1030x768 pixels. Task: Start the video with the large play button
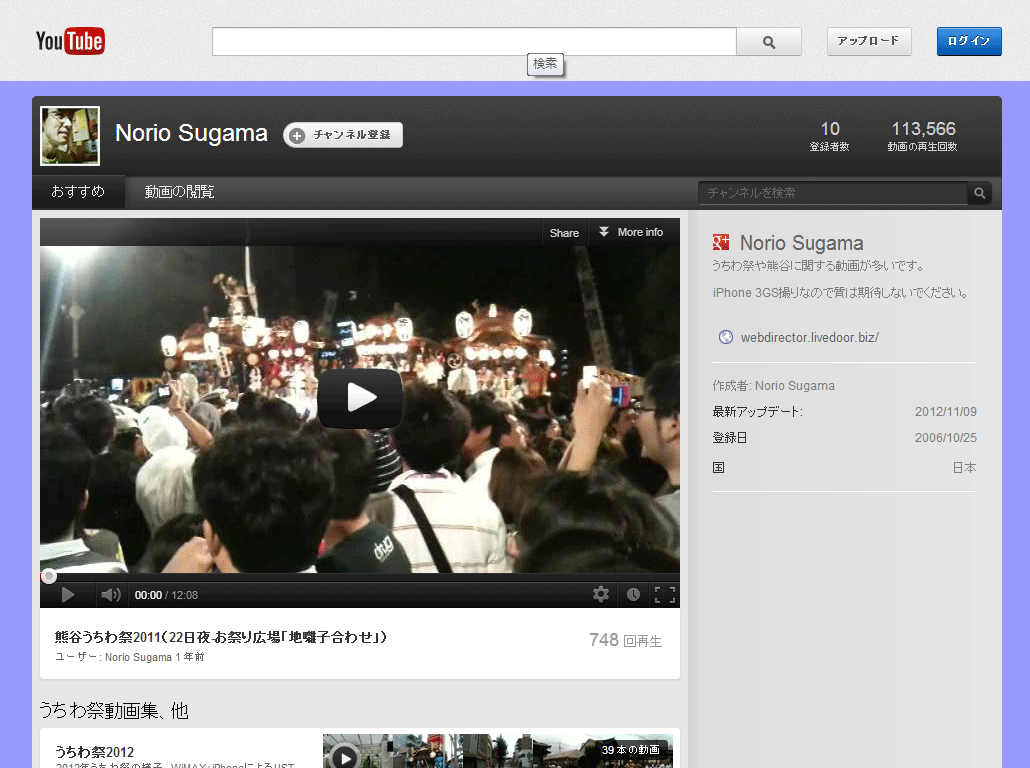click(x=360, y=398)
